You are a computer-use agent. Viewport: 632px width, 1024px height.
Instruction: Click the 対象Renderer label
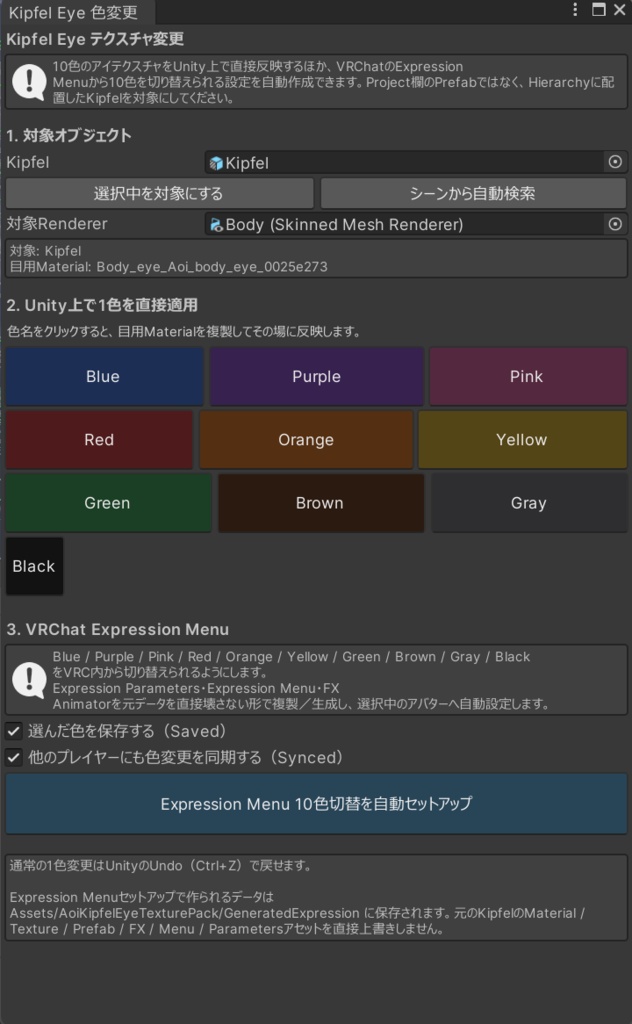(x=57, y=224)
